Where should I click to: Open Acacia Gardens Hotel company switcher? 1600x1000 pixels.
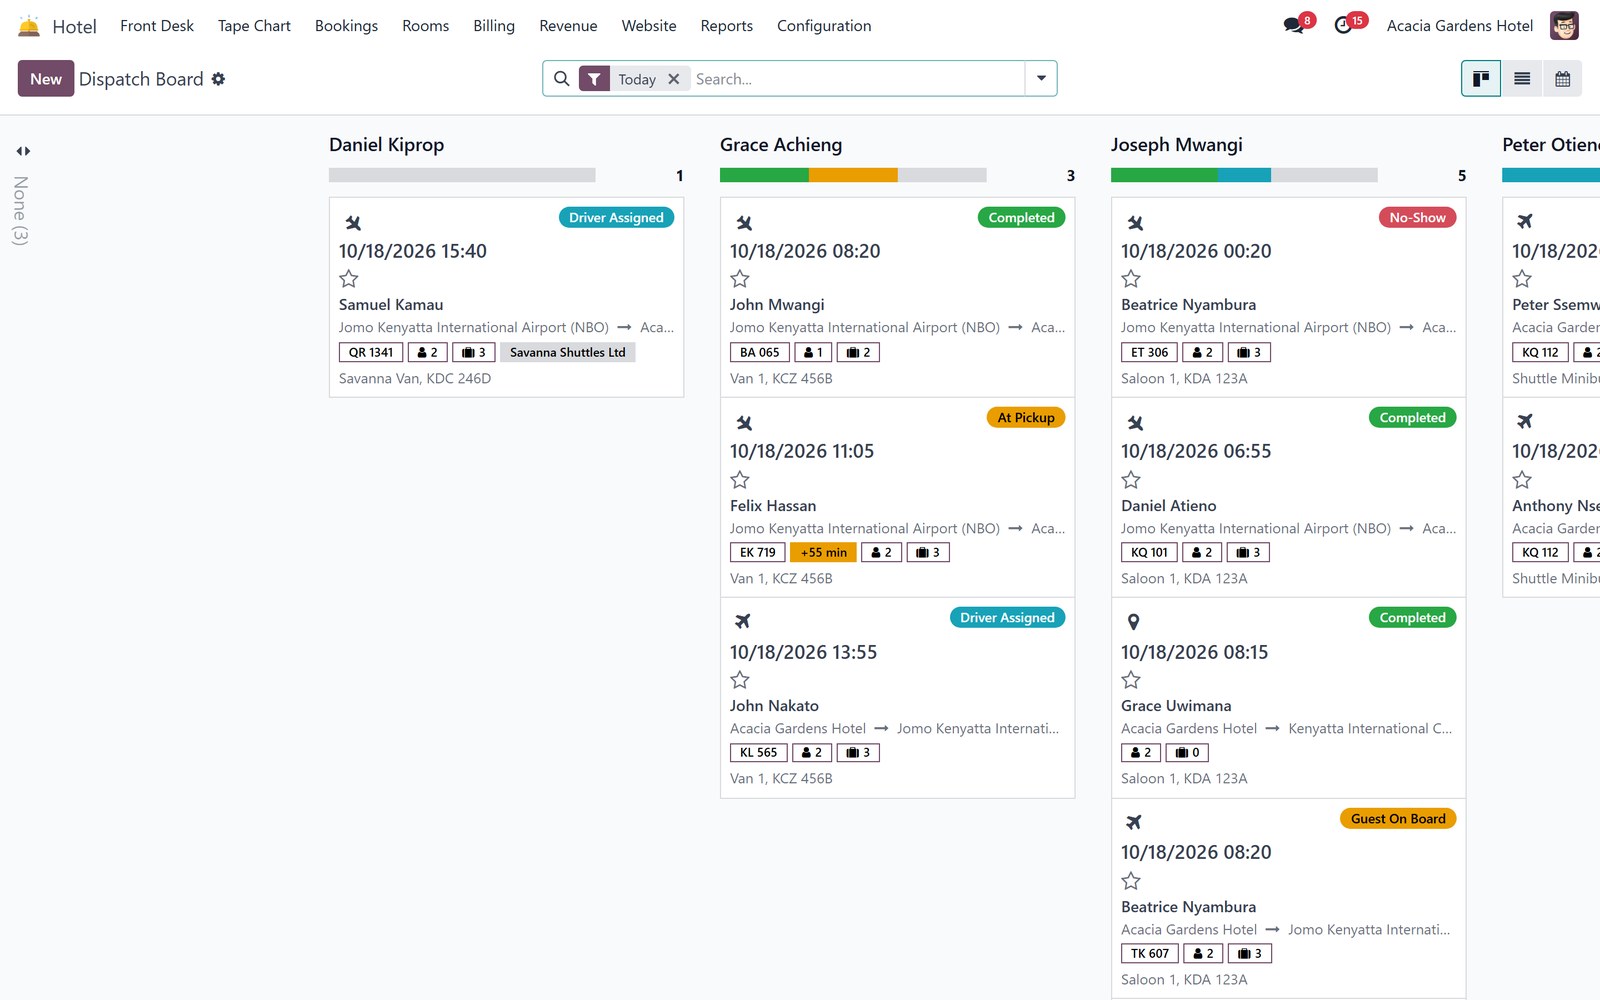tap(1460, 26)
